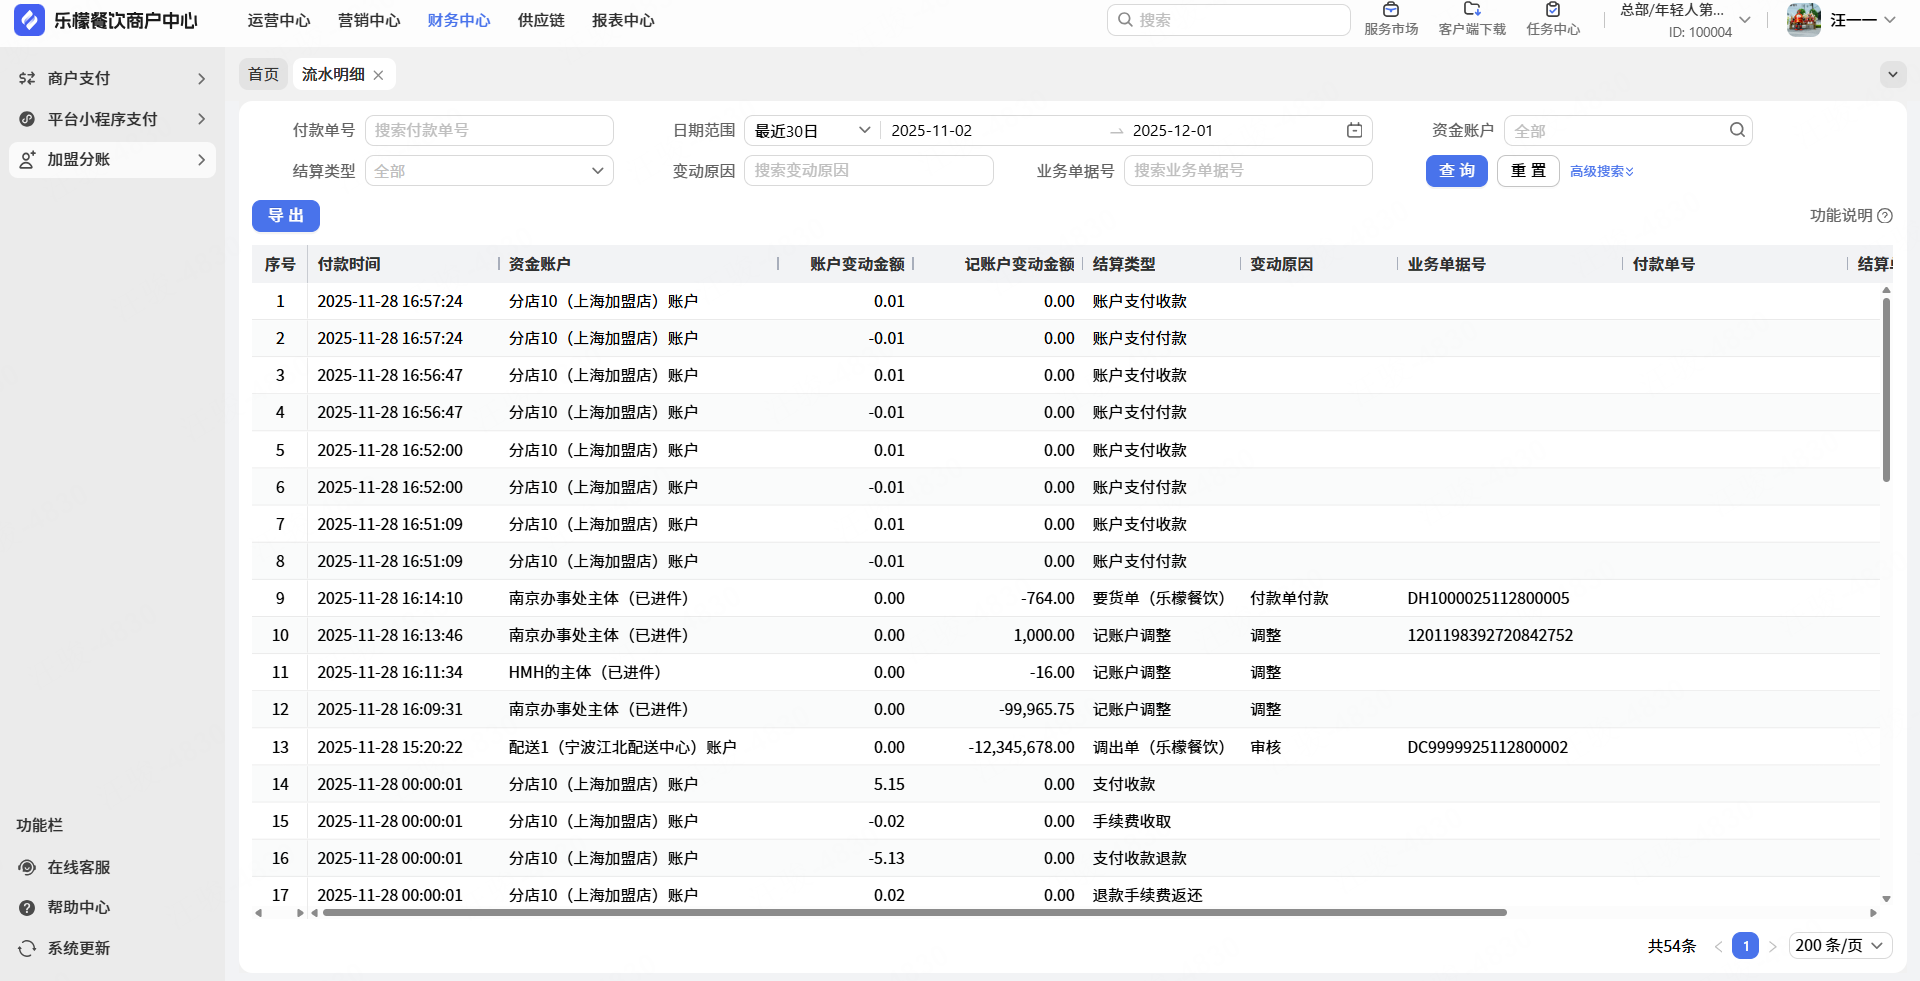The width and height of the screenshot is (1920, 981).
Task: Click the 查询 query button
Action: (1456, 171)
